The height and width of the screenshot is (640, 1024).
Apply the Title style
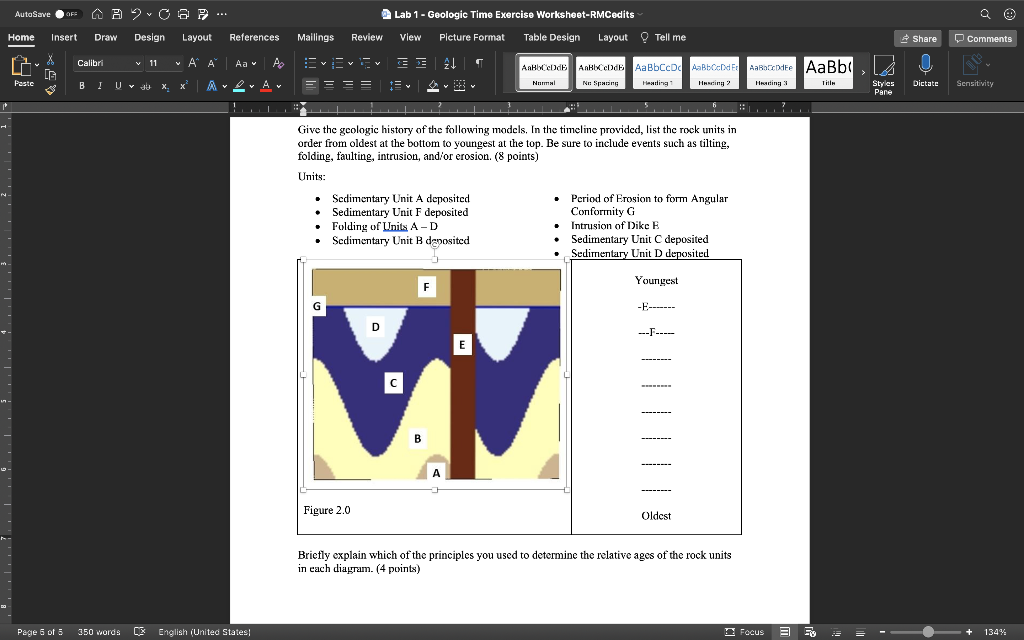pyautogui.click(x=828, y=72)
